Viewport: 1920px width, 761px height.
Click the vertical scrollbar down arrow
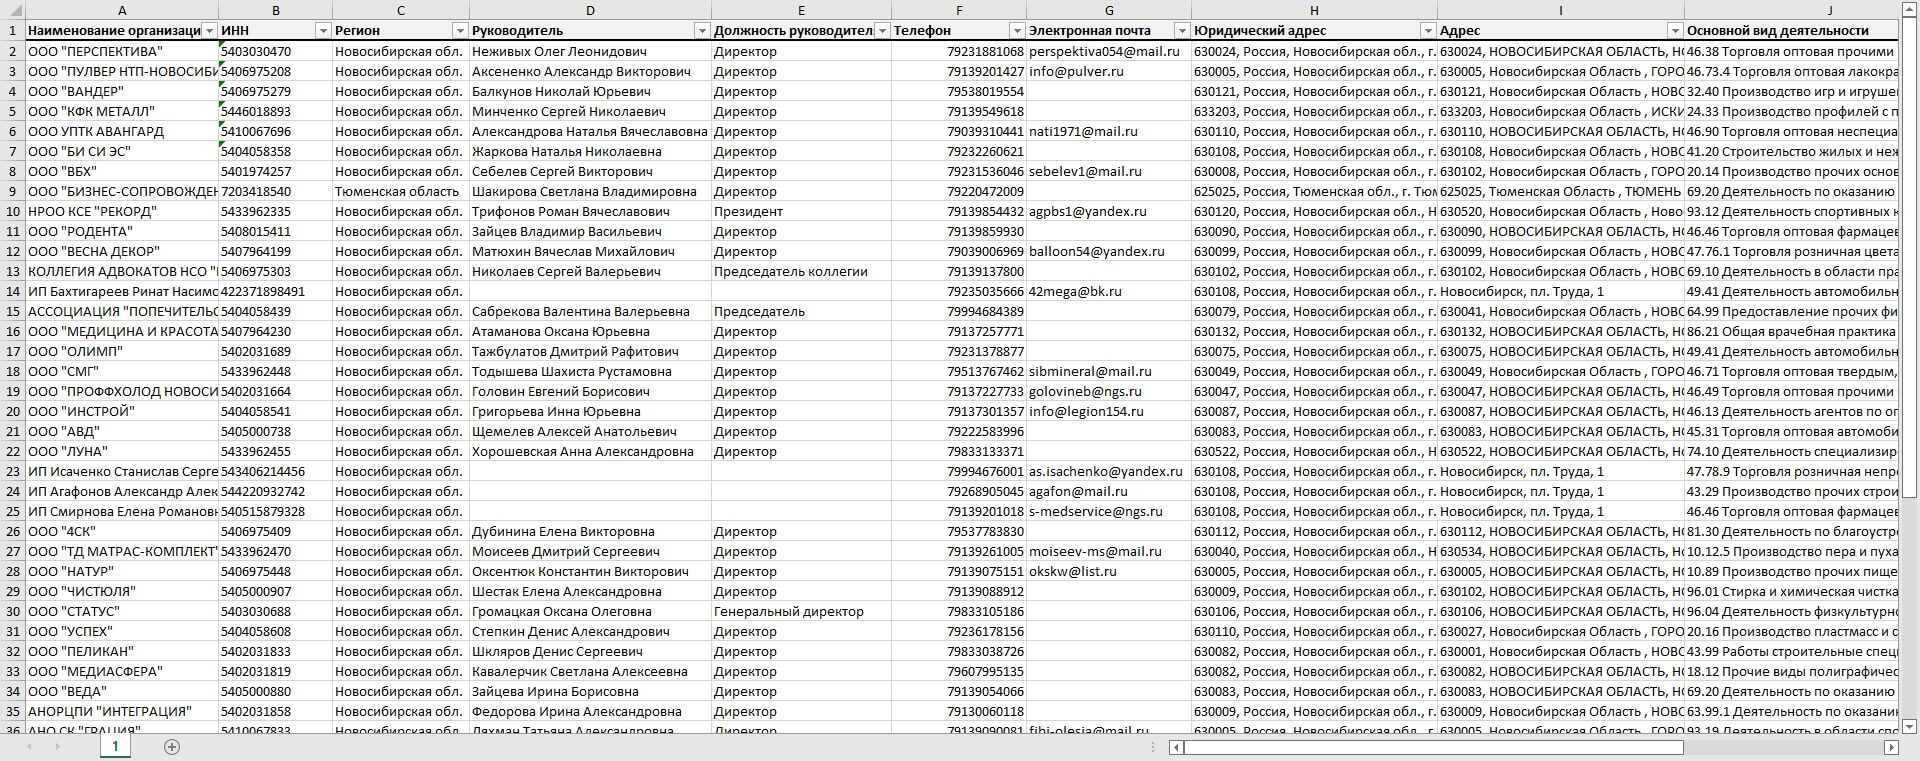coord(1909,726)
